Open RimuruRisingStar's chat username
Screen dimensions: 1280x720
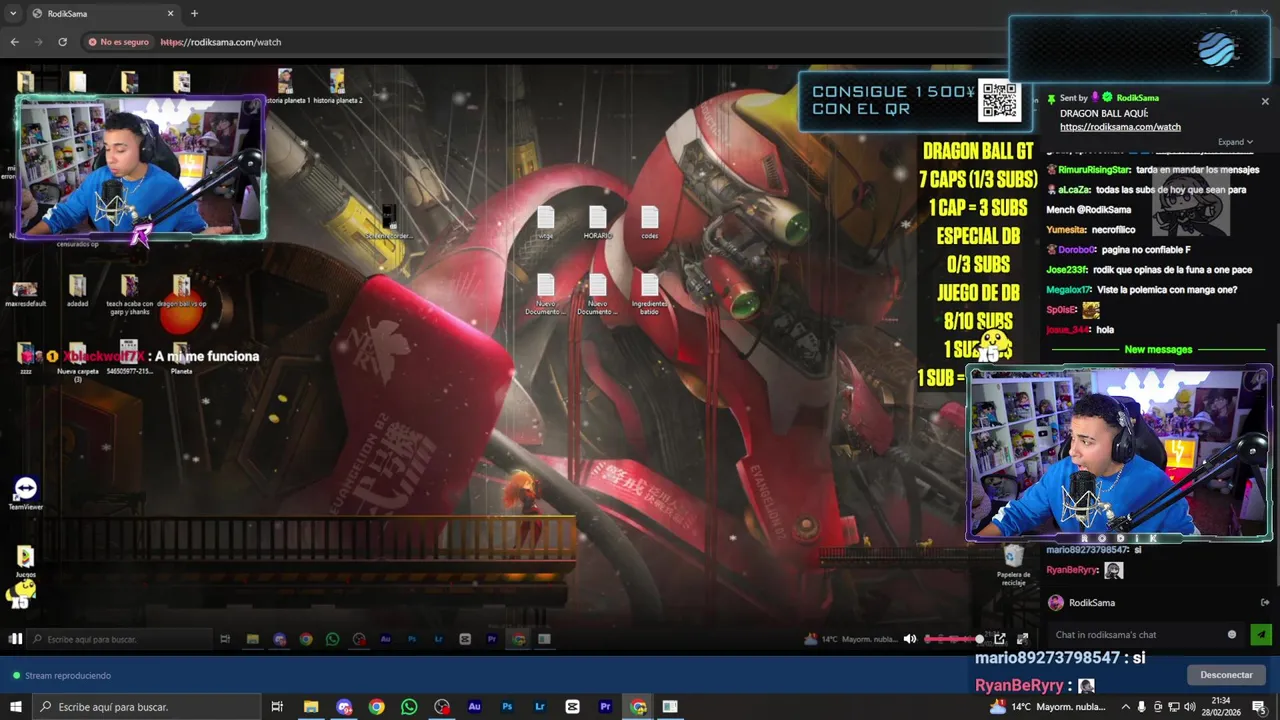1095,170
